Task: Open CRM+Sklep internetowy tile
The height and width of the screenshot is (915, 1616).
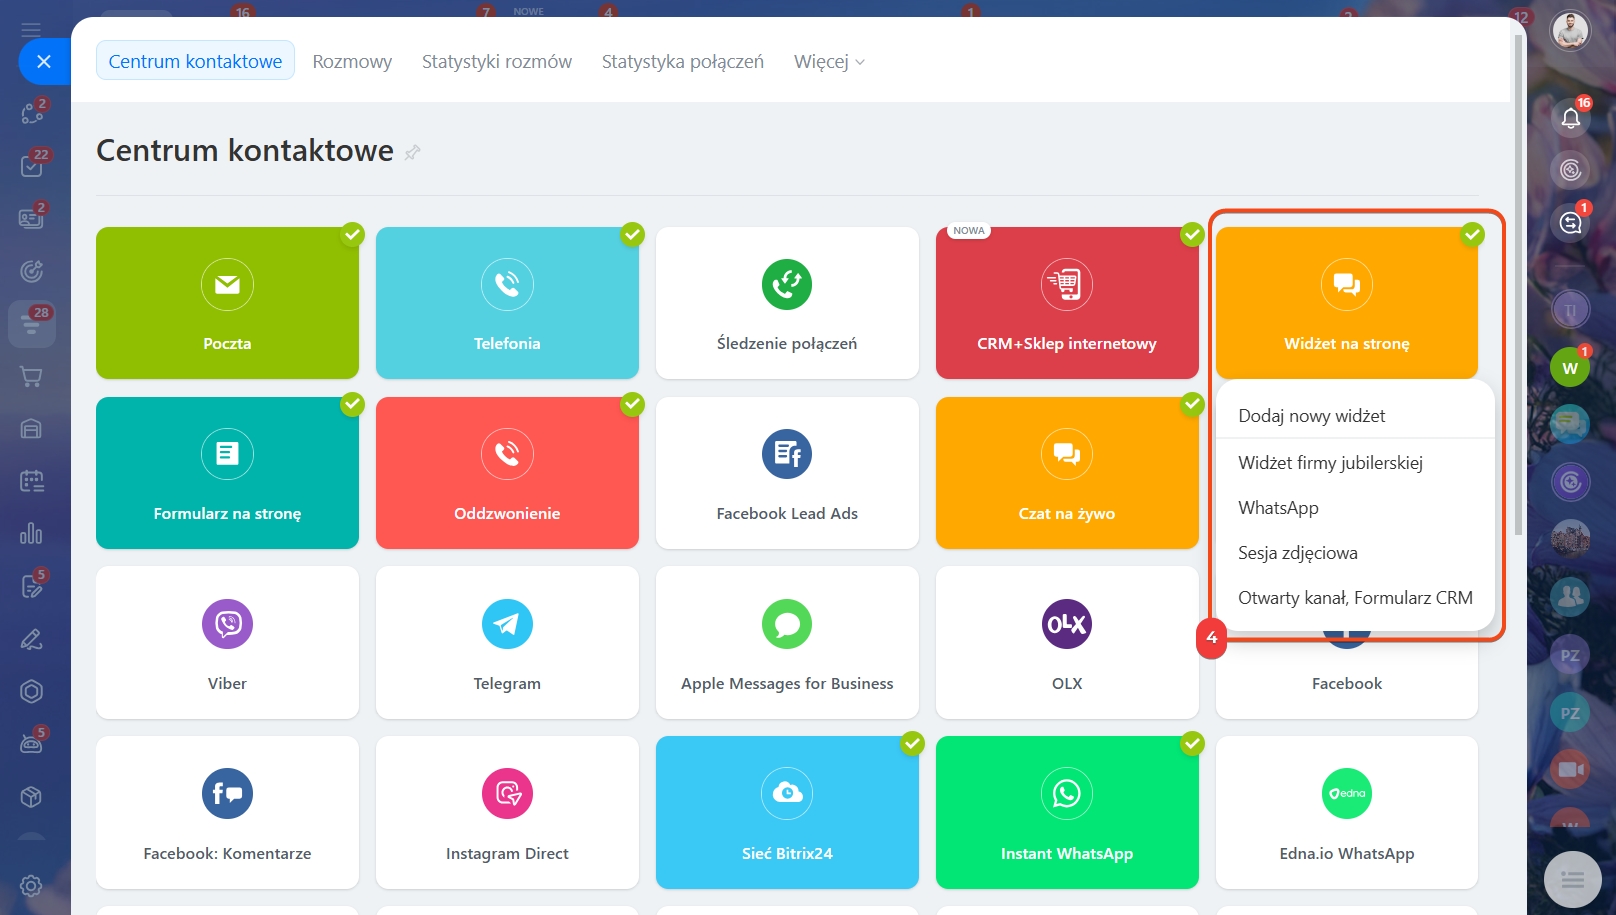Action: 1067,303
